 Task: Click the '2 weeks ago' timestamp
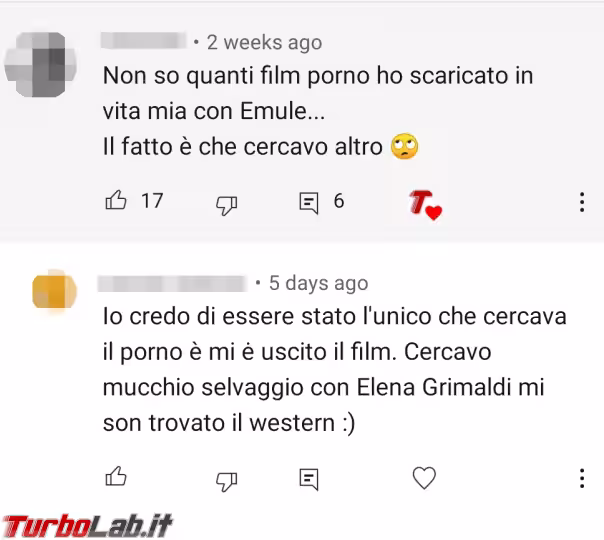pyautogui.click(x=264, y=42)
